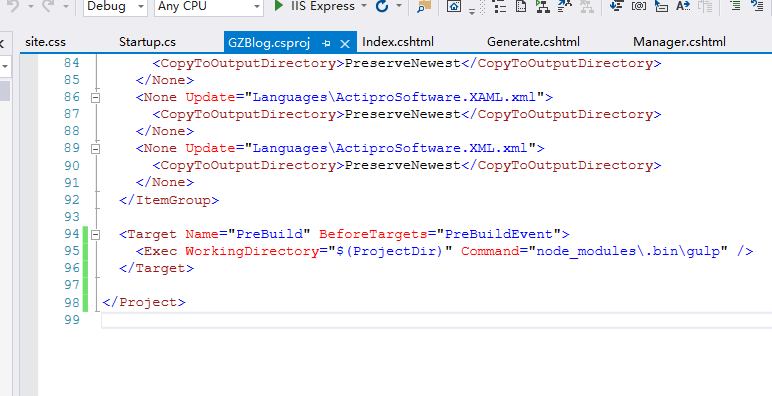
Task: Click the [@] bracket icon
Action: [639, 6]
